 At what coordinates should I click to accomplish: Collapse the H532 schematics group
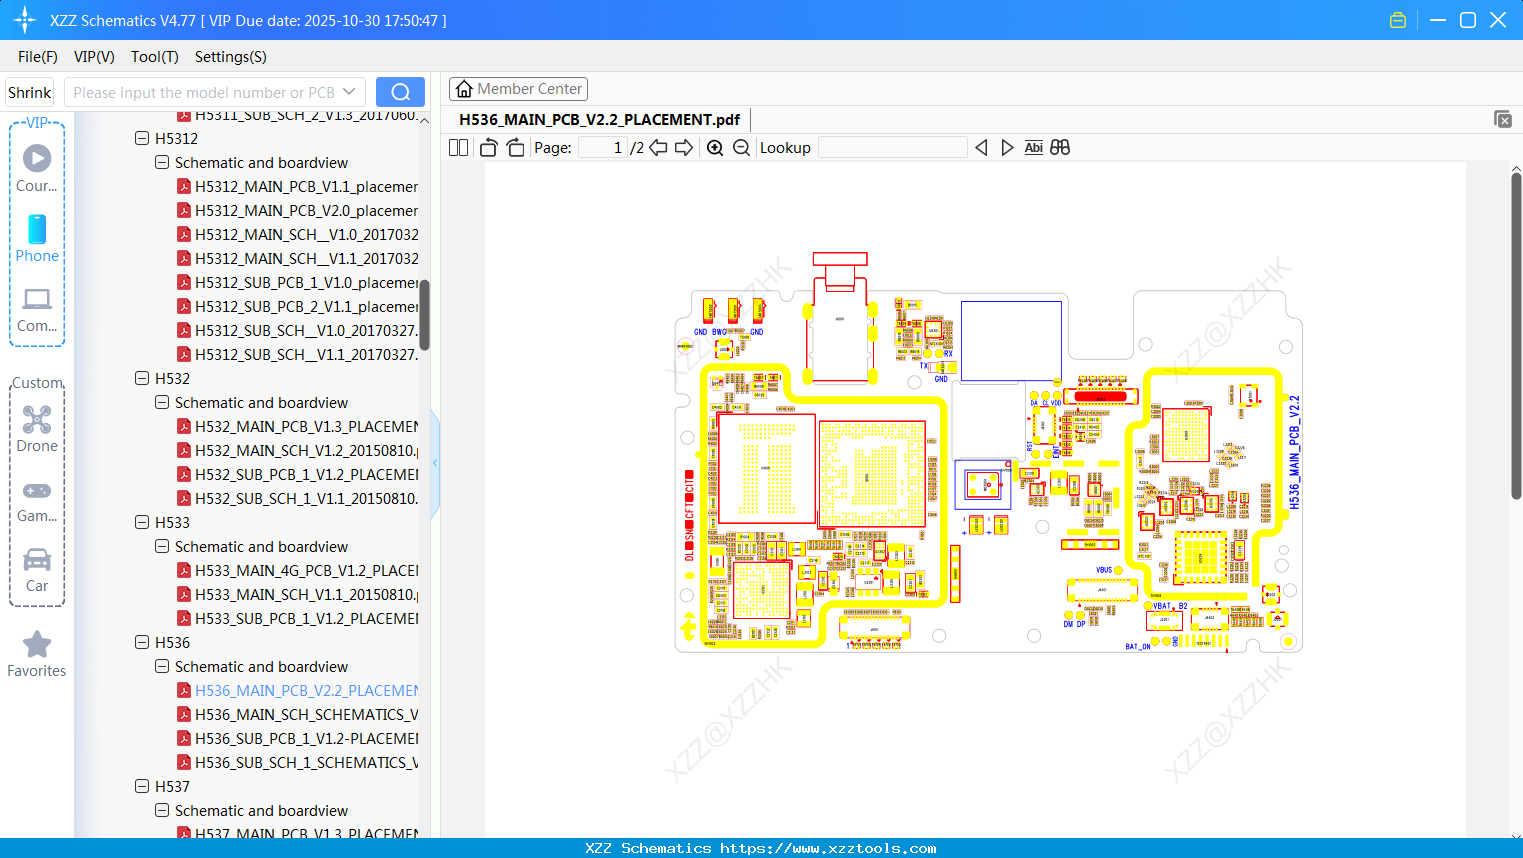click(161, 402)
